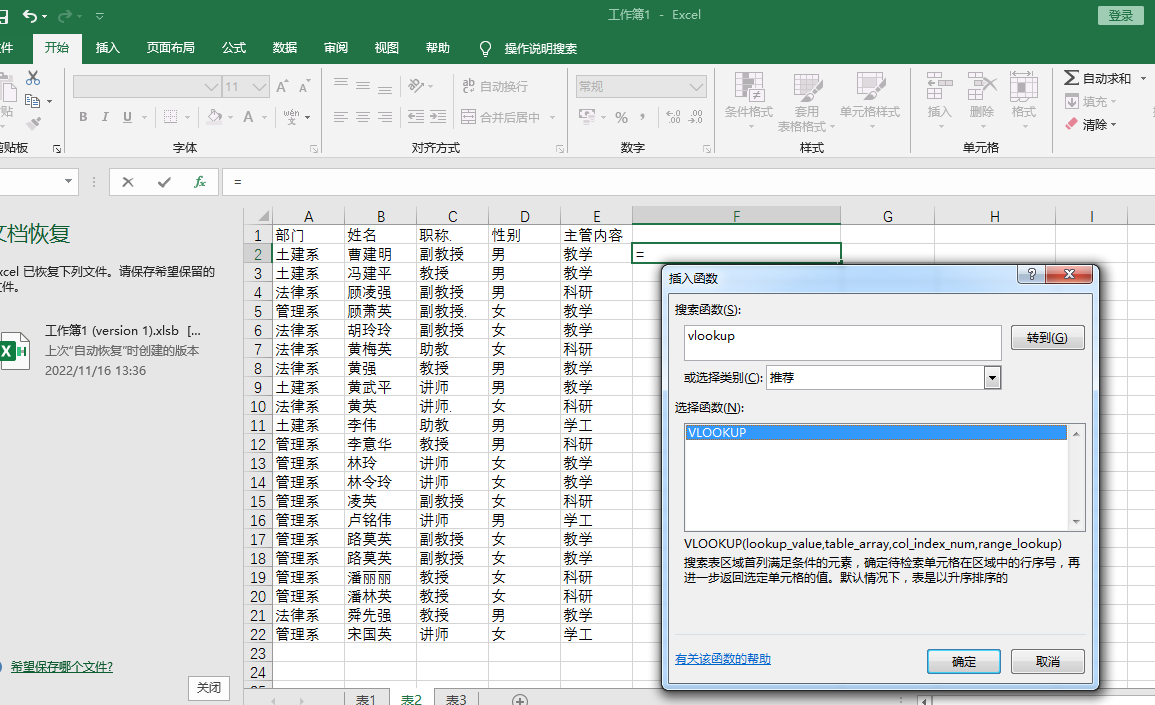This screenshot has width=1155, height=705.
Task: Switch to the 公式 ribbon tab
Action: tap(233, 48)
